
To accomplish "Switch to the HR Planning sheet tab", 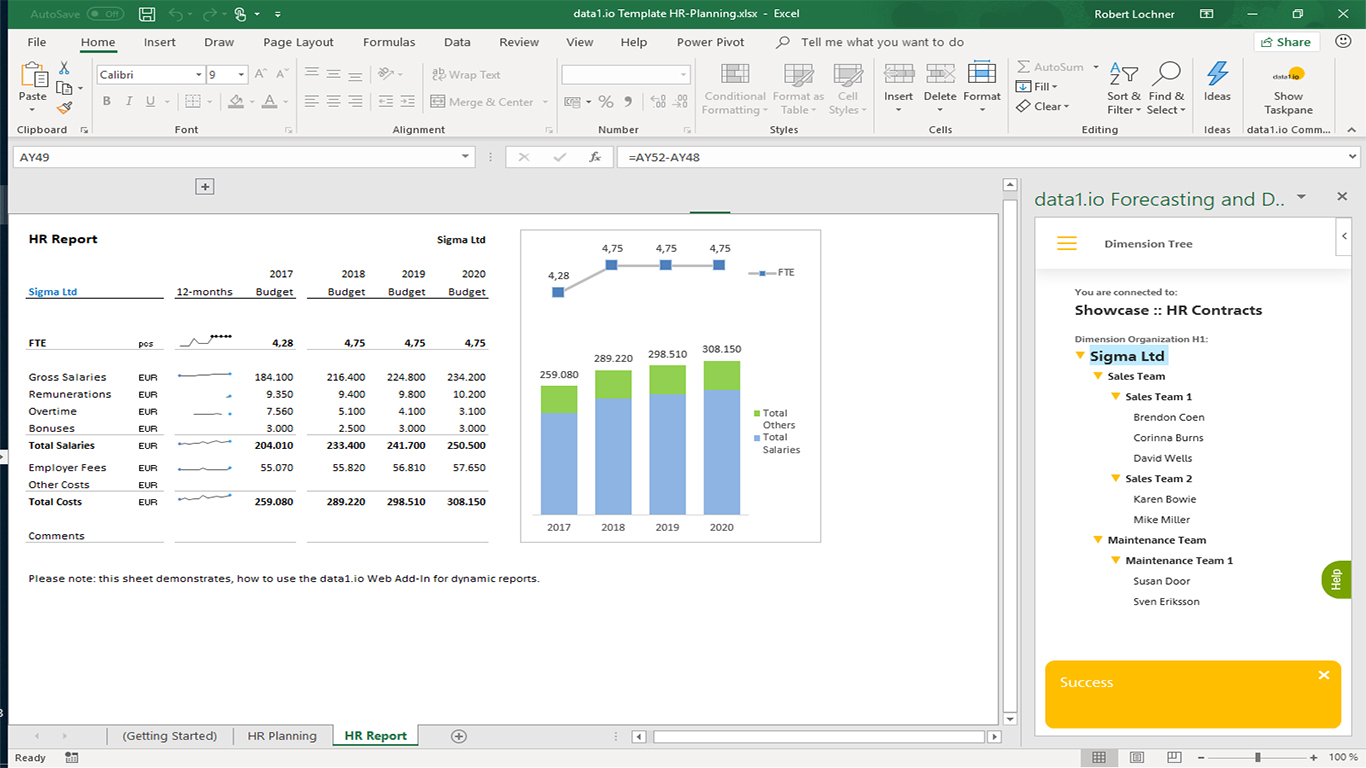I will pos(282,736).
